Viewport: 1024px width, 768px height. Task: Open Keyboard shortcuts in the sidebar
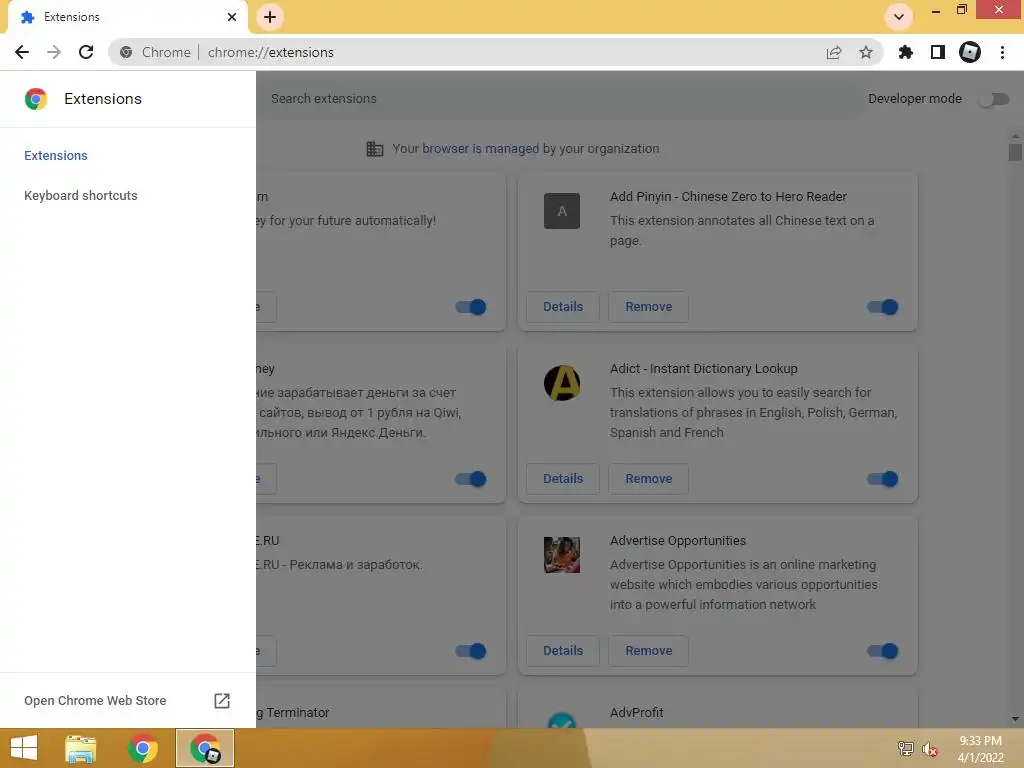(81, 195)
